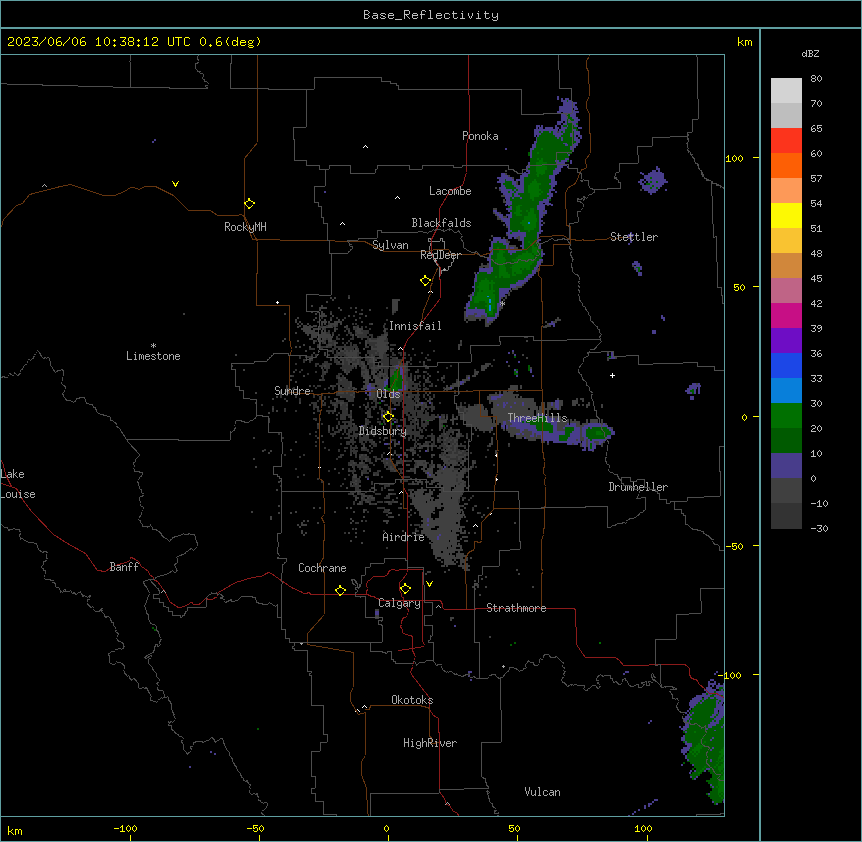Click the 100 tick on right axis
This screenshot has width=862, height=842.
coord(734,158)
